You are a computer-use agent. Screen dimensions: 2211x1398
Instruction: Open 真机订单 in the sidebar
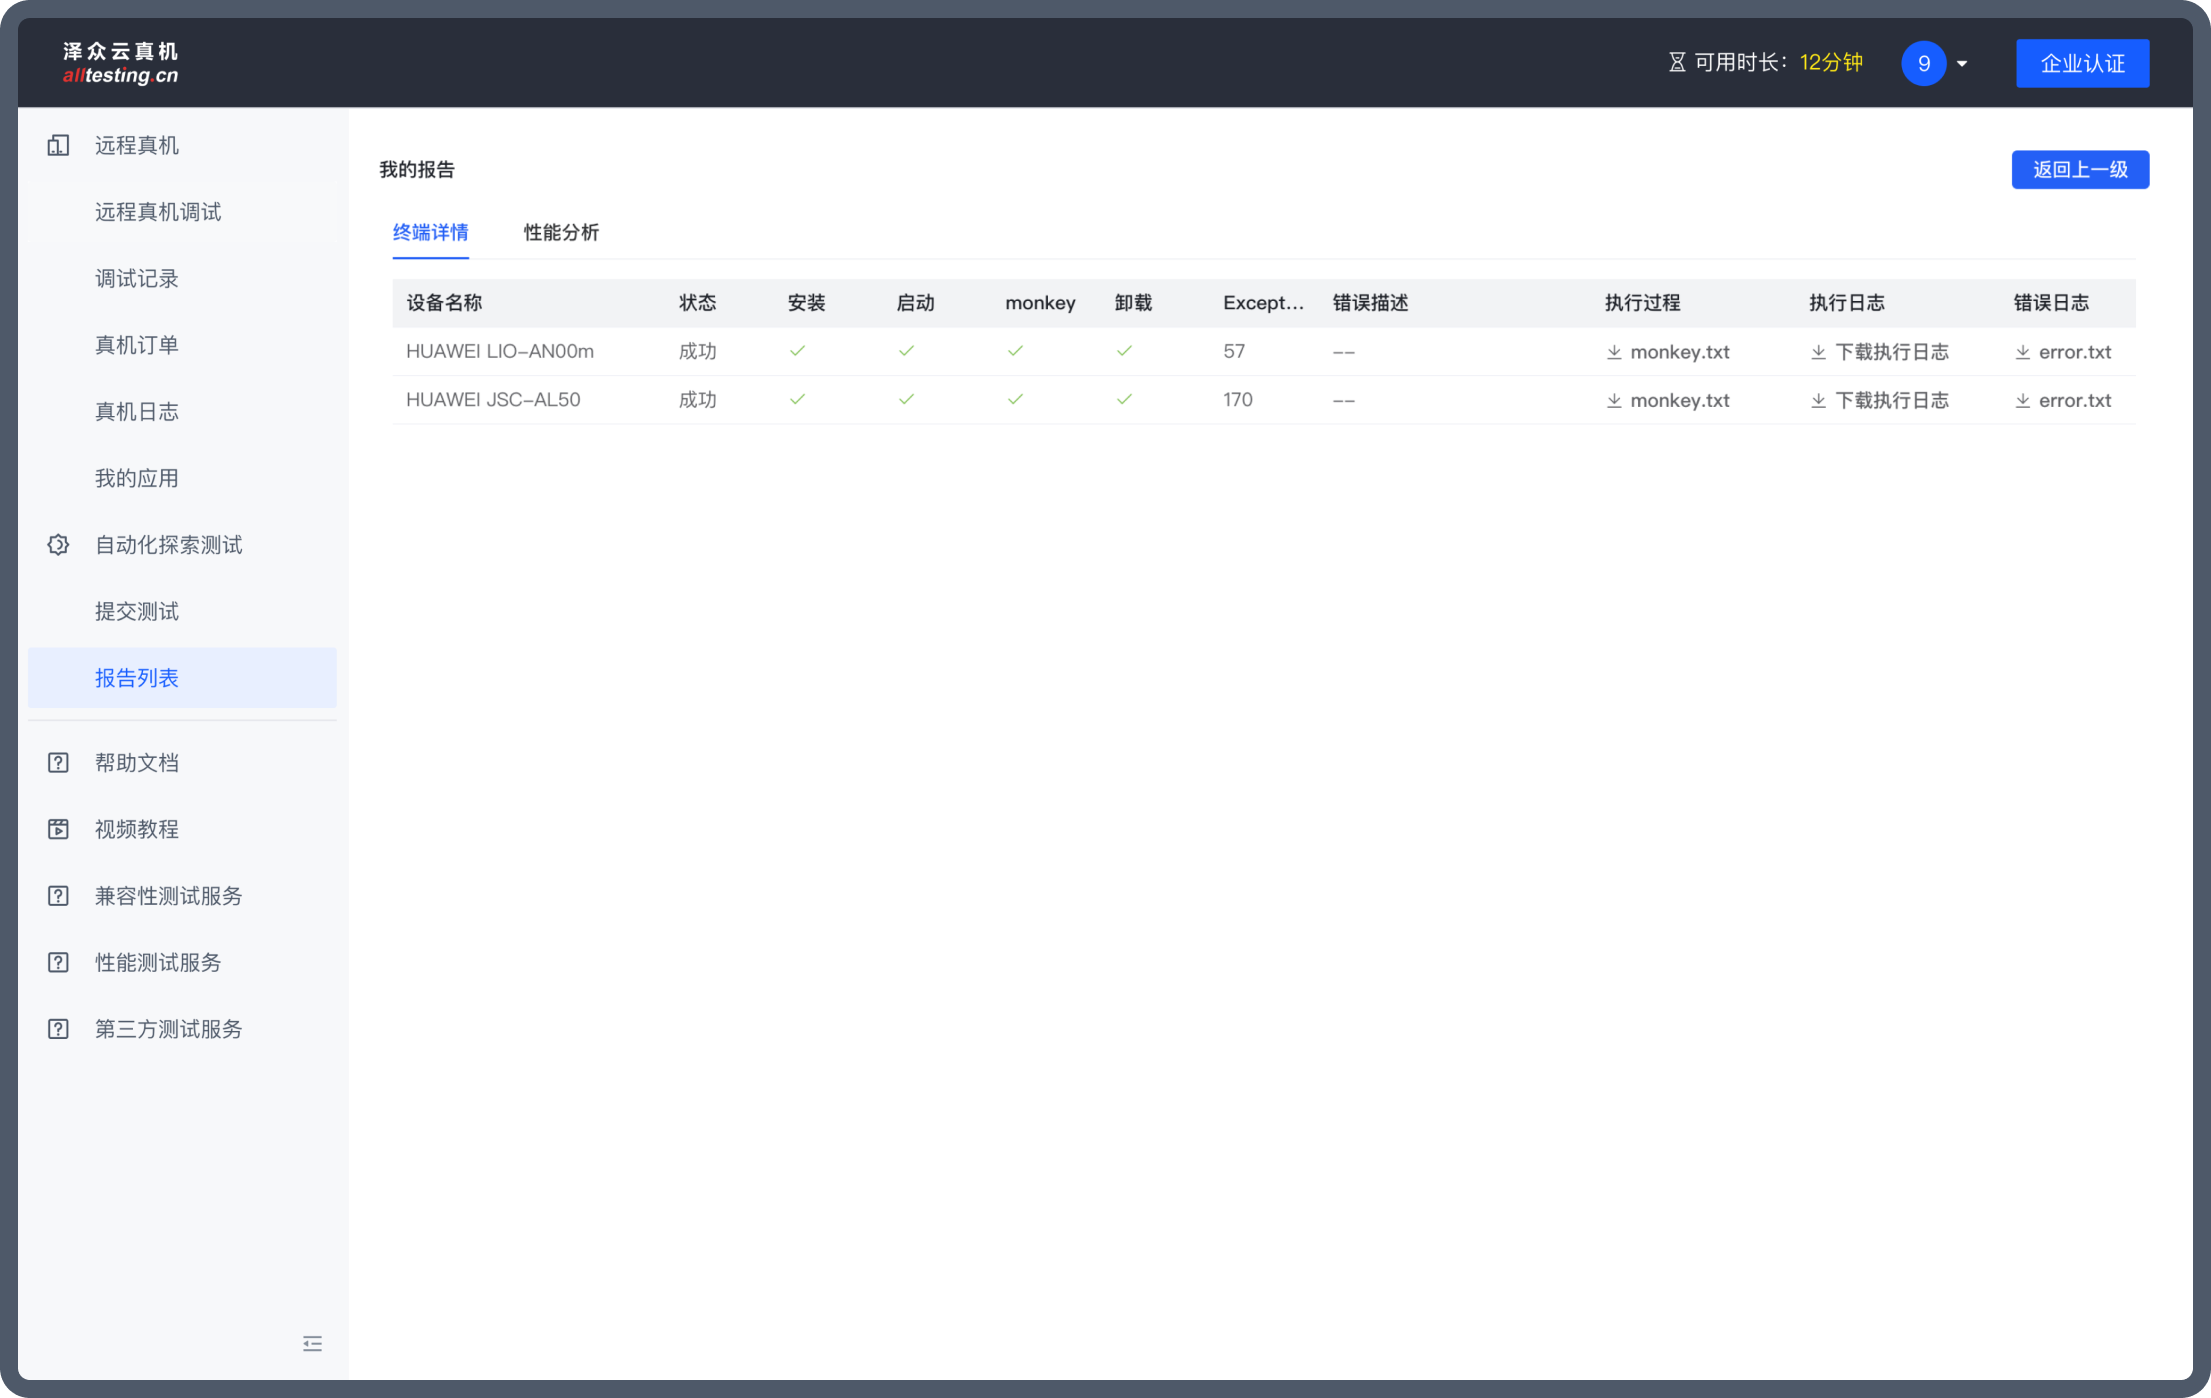(137, 345)
